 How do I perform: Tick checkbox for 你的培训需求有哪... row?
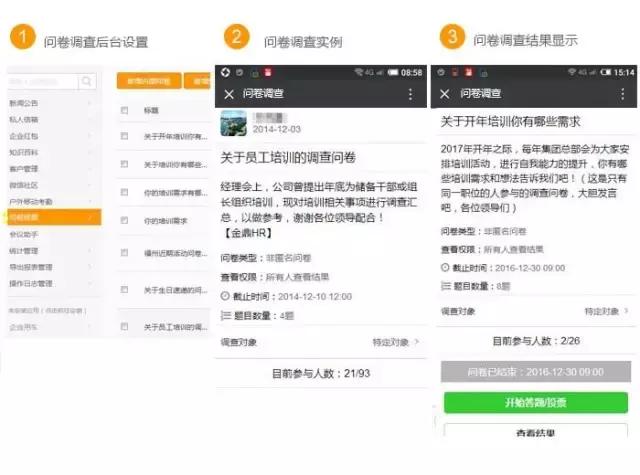124,192
